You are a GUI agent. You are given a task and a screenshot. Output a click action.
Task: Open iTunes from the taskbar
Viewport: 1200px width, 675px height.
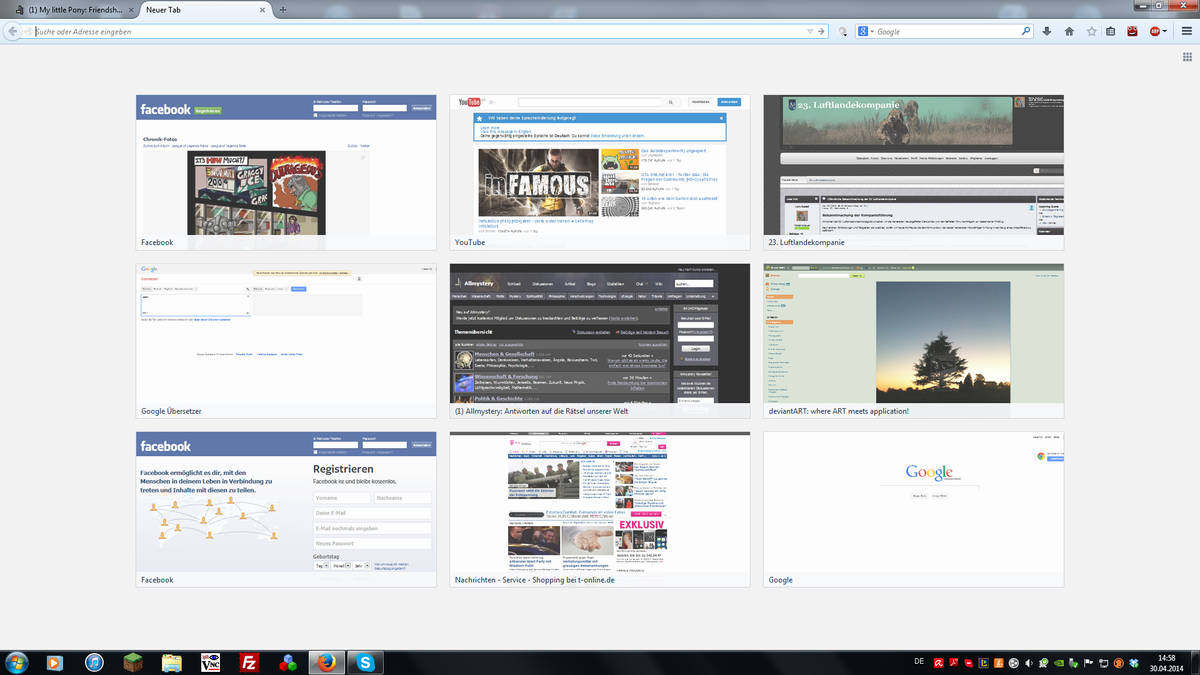95,662
